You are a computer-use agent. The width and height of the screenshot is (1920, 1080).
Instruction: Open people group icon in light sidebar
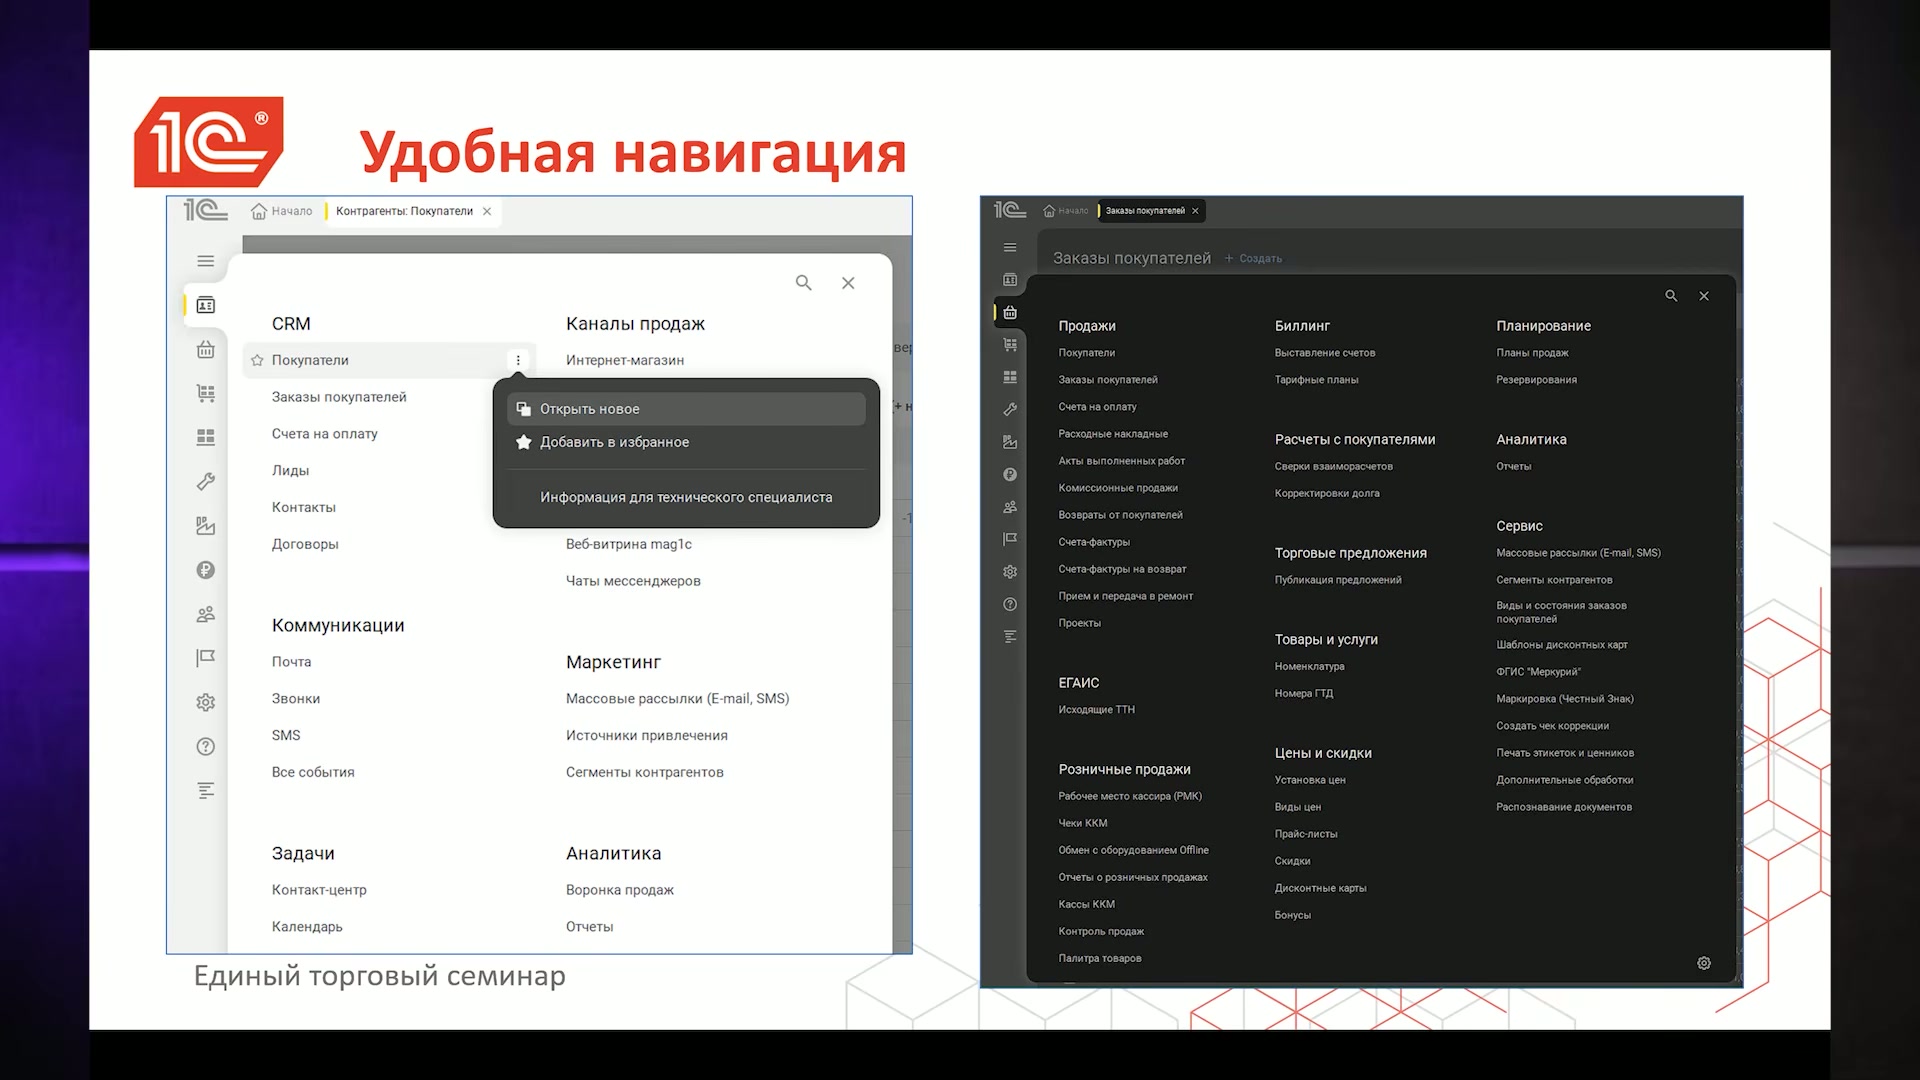(206, 614)
